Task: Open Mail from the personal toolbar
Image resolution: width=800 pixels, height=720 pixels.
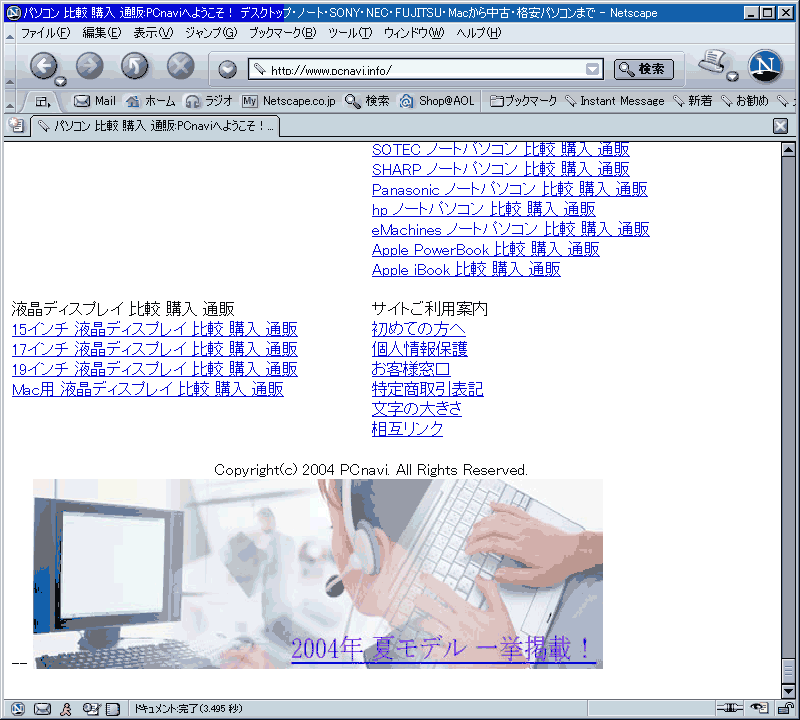Action: click(x=95, y=101)
